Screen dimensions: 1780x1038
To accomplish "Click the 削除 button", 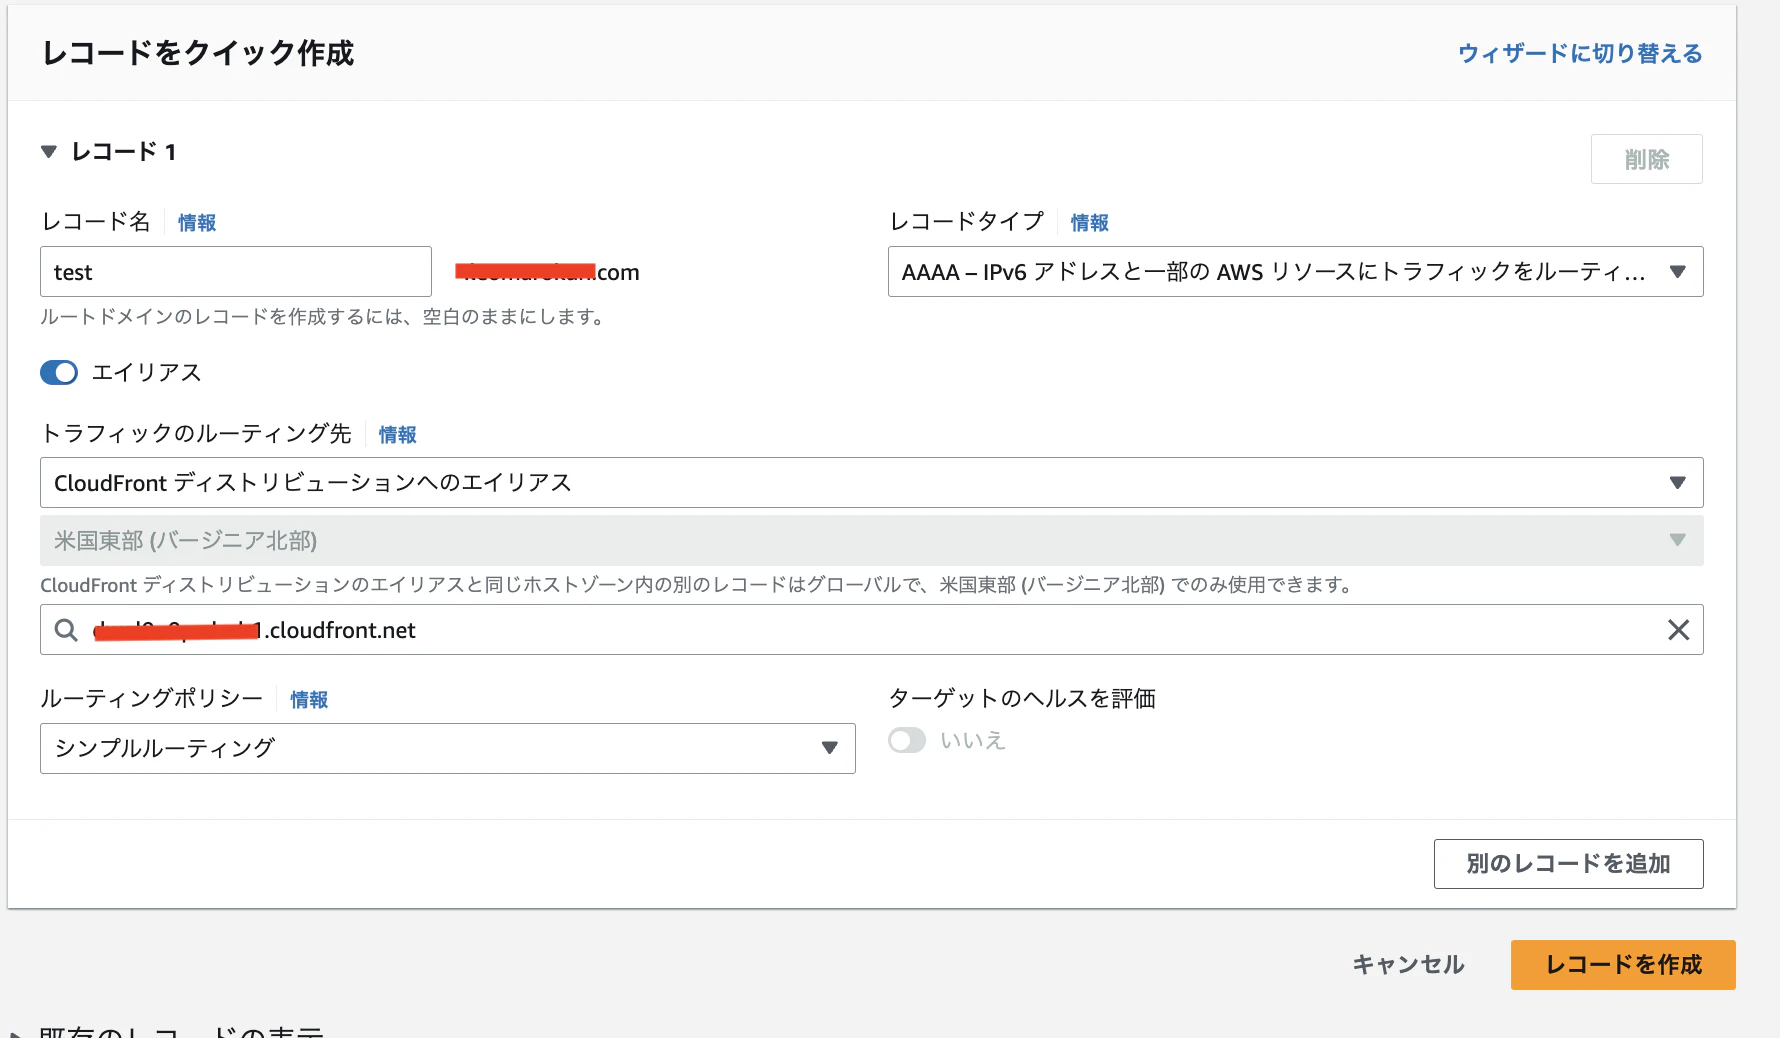I will (x=1646, y=158).
